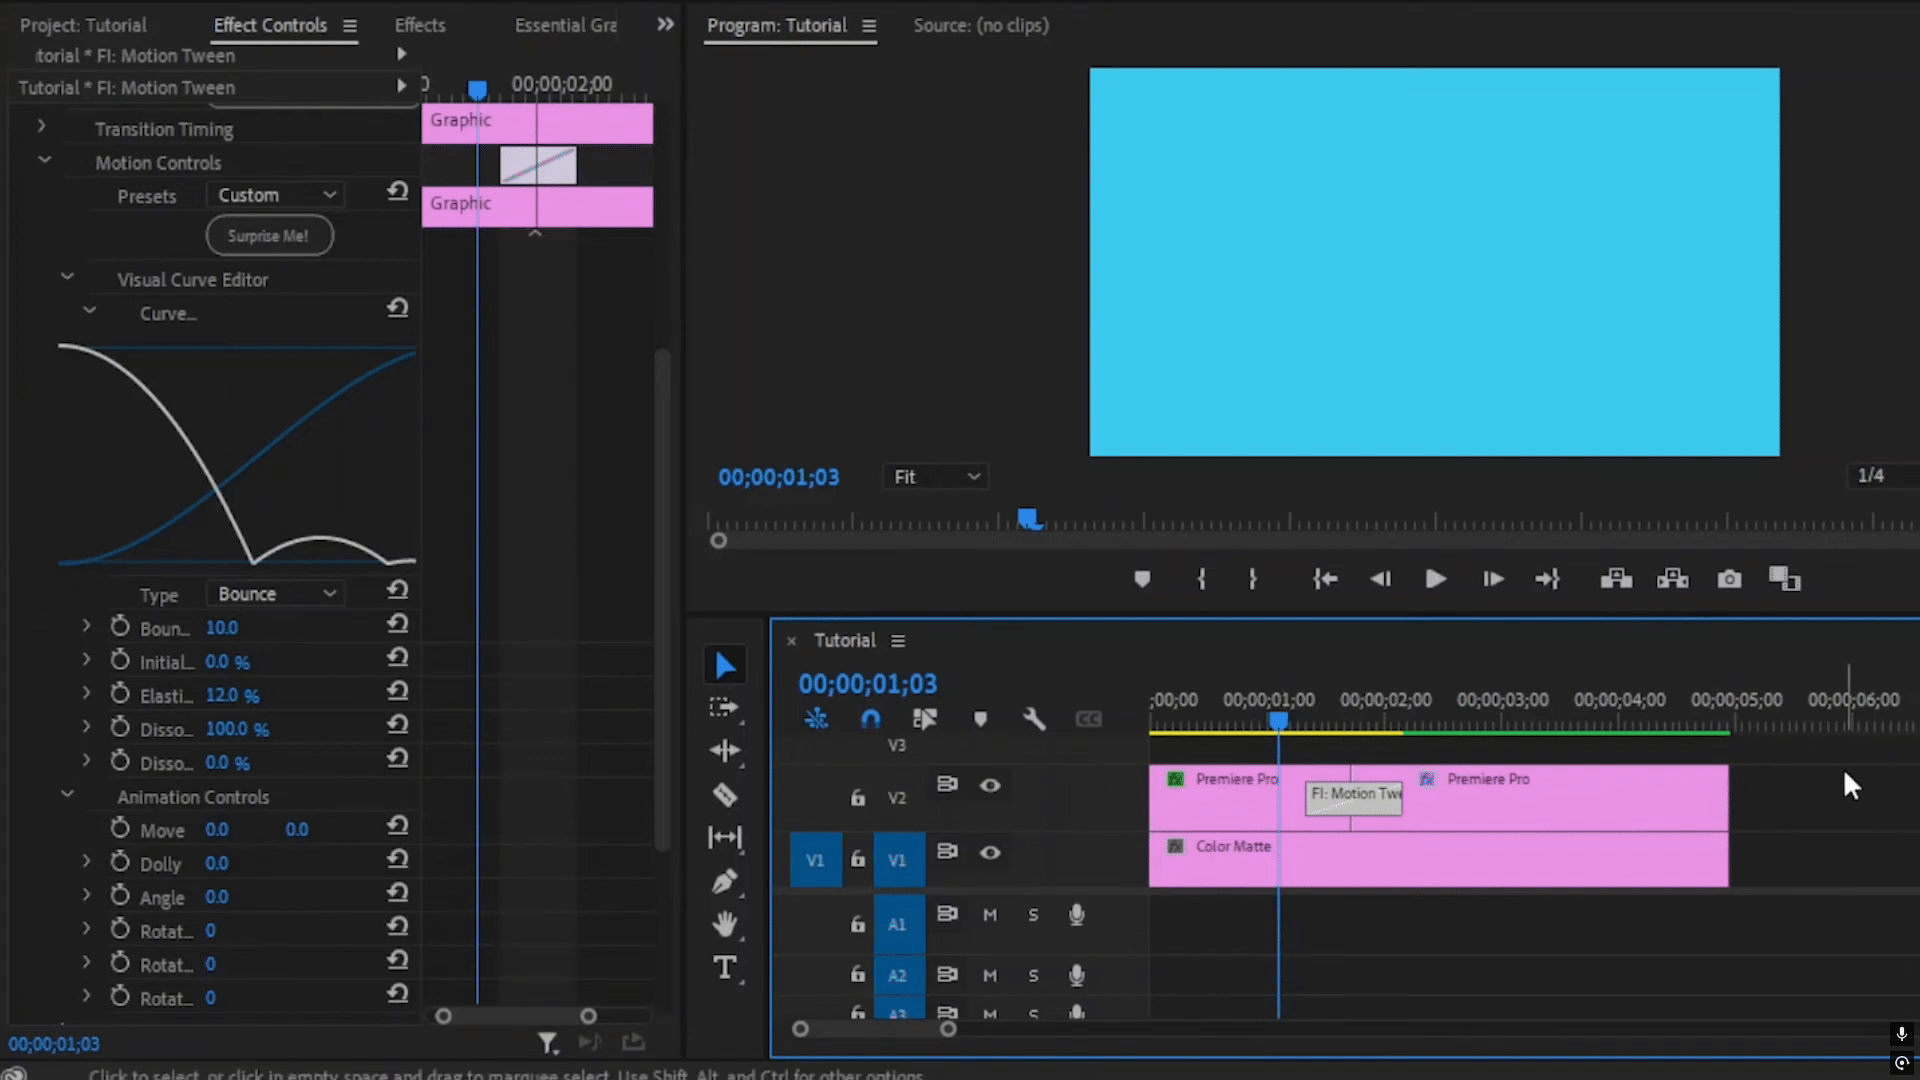
Task: Select the Hand tool
Action: coord(725,924)
